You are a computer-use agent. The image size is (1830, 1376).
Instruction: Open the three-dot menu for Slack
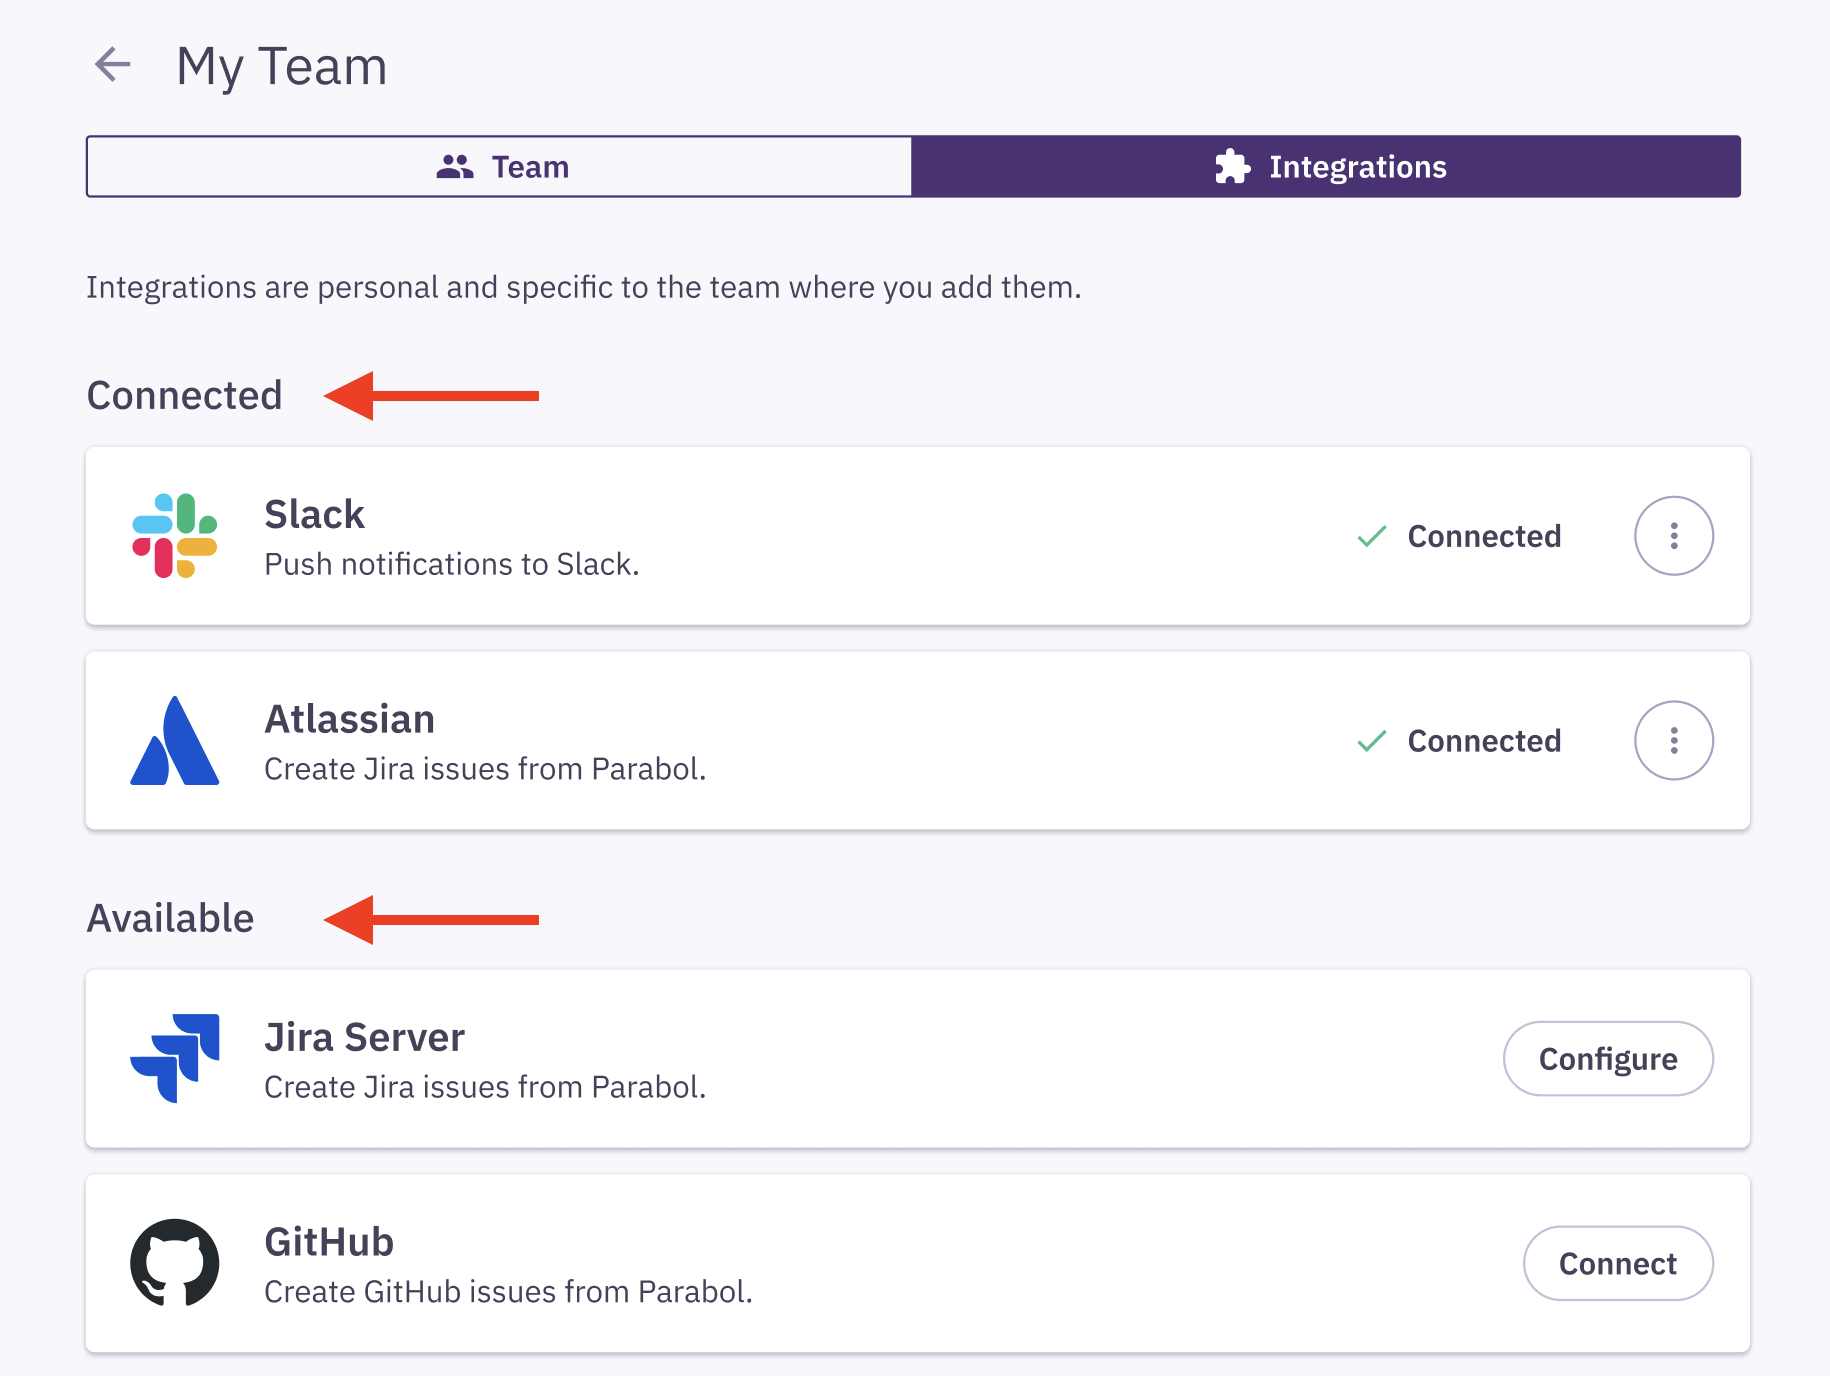[1673, 536]
